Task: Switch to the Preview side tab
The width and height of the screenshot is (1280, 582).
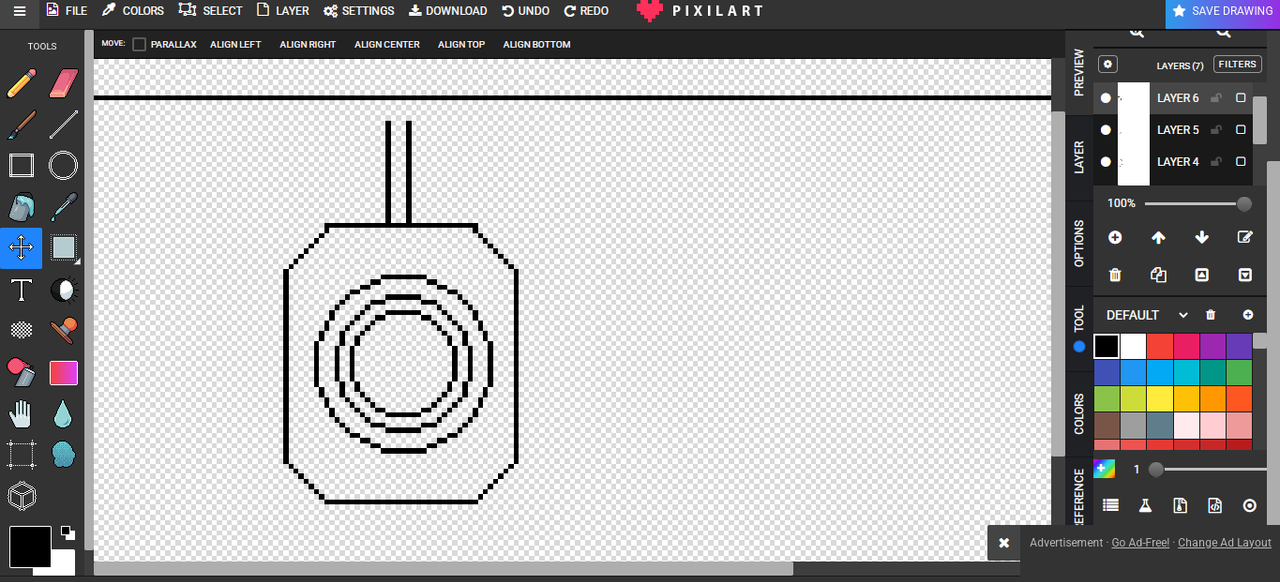Action: pyautogui.click(x=1078, y=72)
